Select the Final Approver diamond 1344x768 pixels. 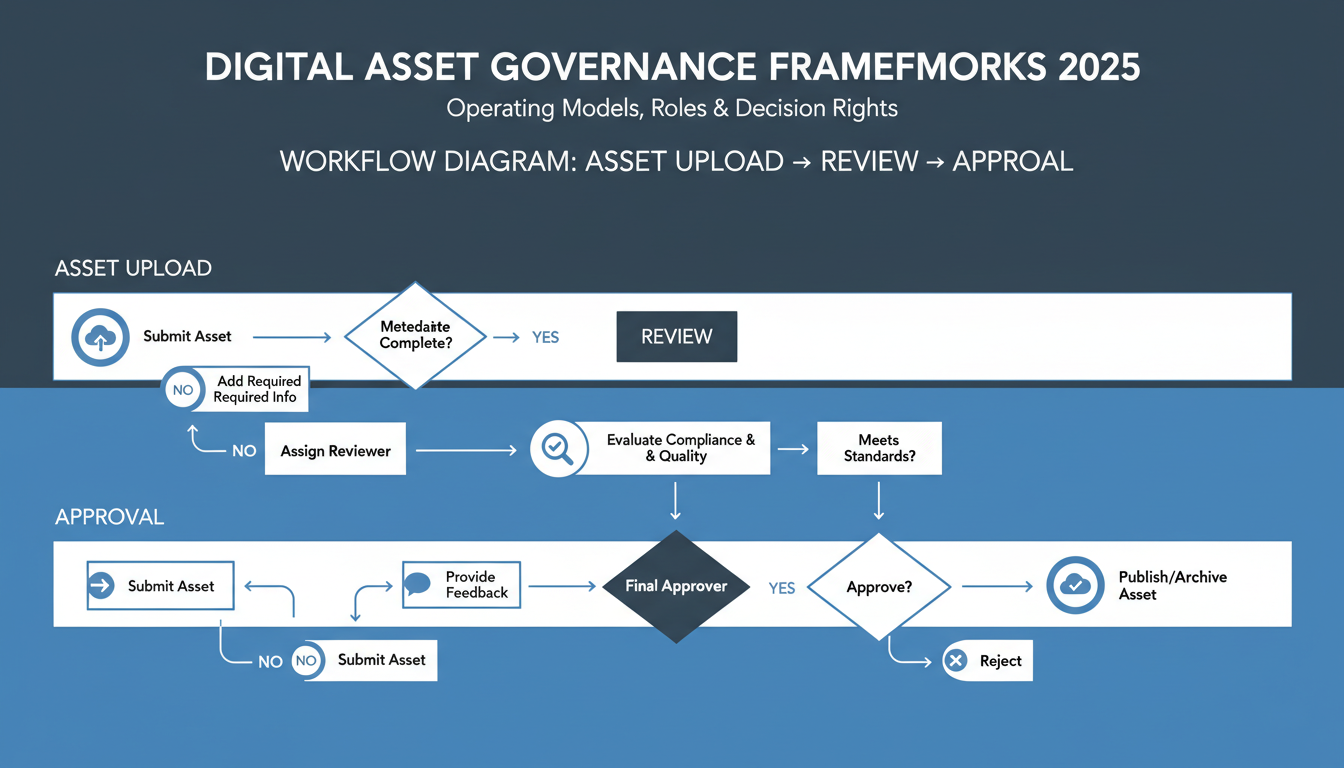676,587
